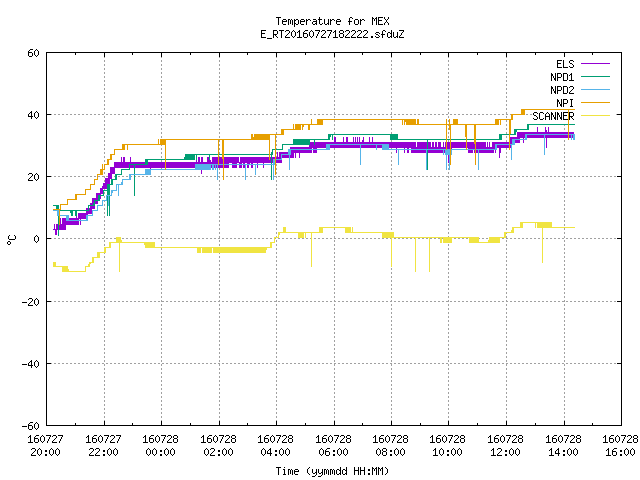The width and height of the screenshot is (640, 480).
Task: Click the yellow SCANNER legend line sample
Action: pos(595,116)
